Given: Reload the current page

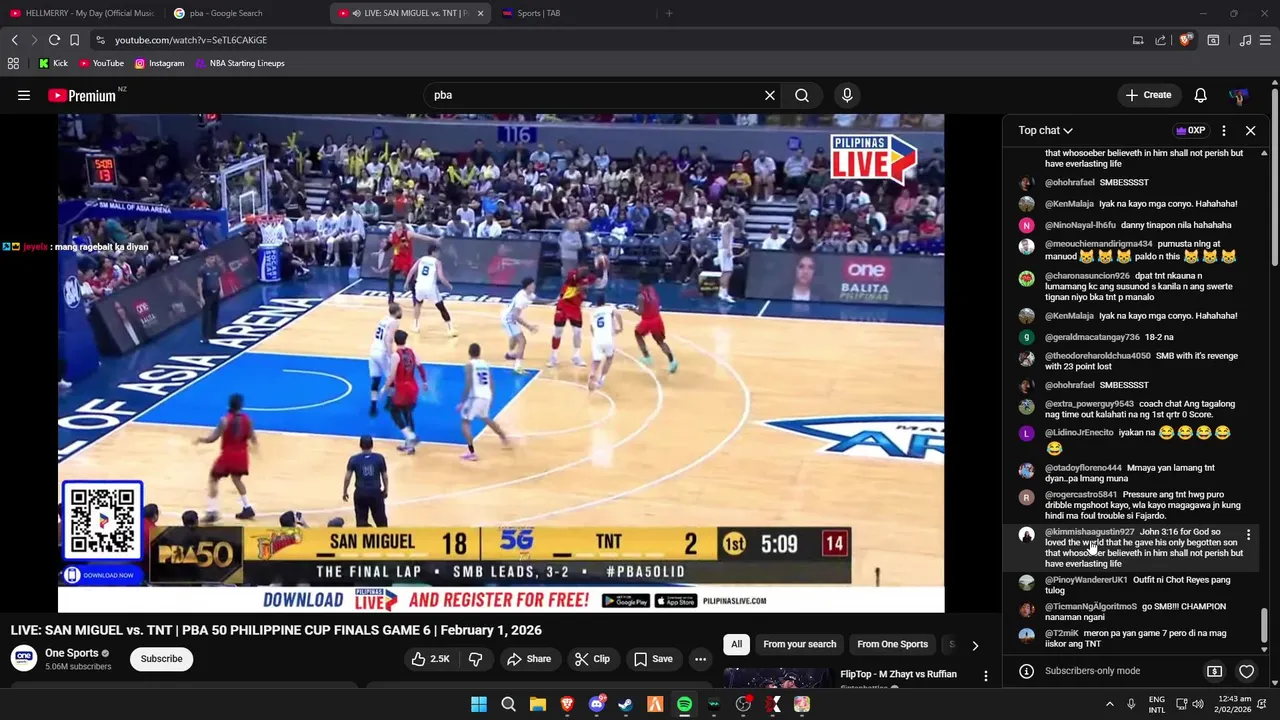Looking at the screenshot, I should tap(54, 40).
